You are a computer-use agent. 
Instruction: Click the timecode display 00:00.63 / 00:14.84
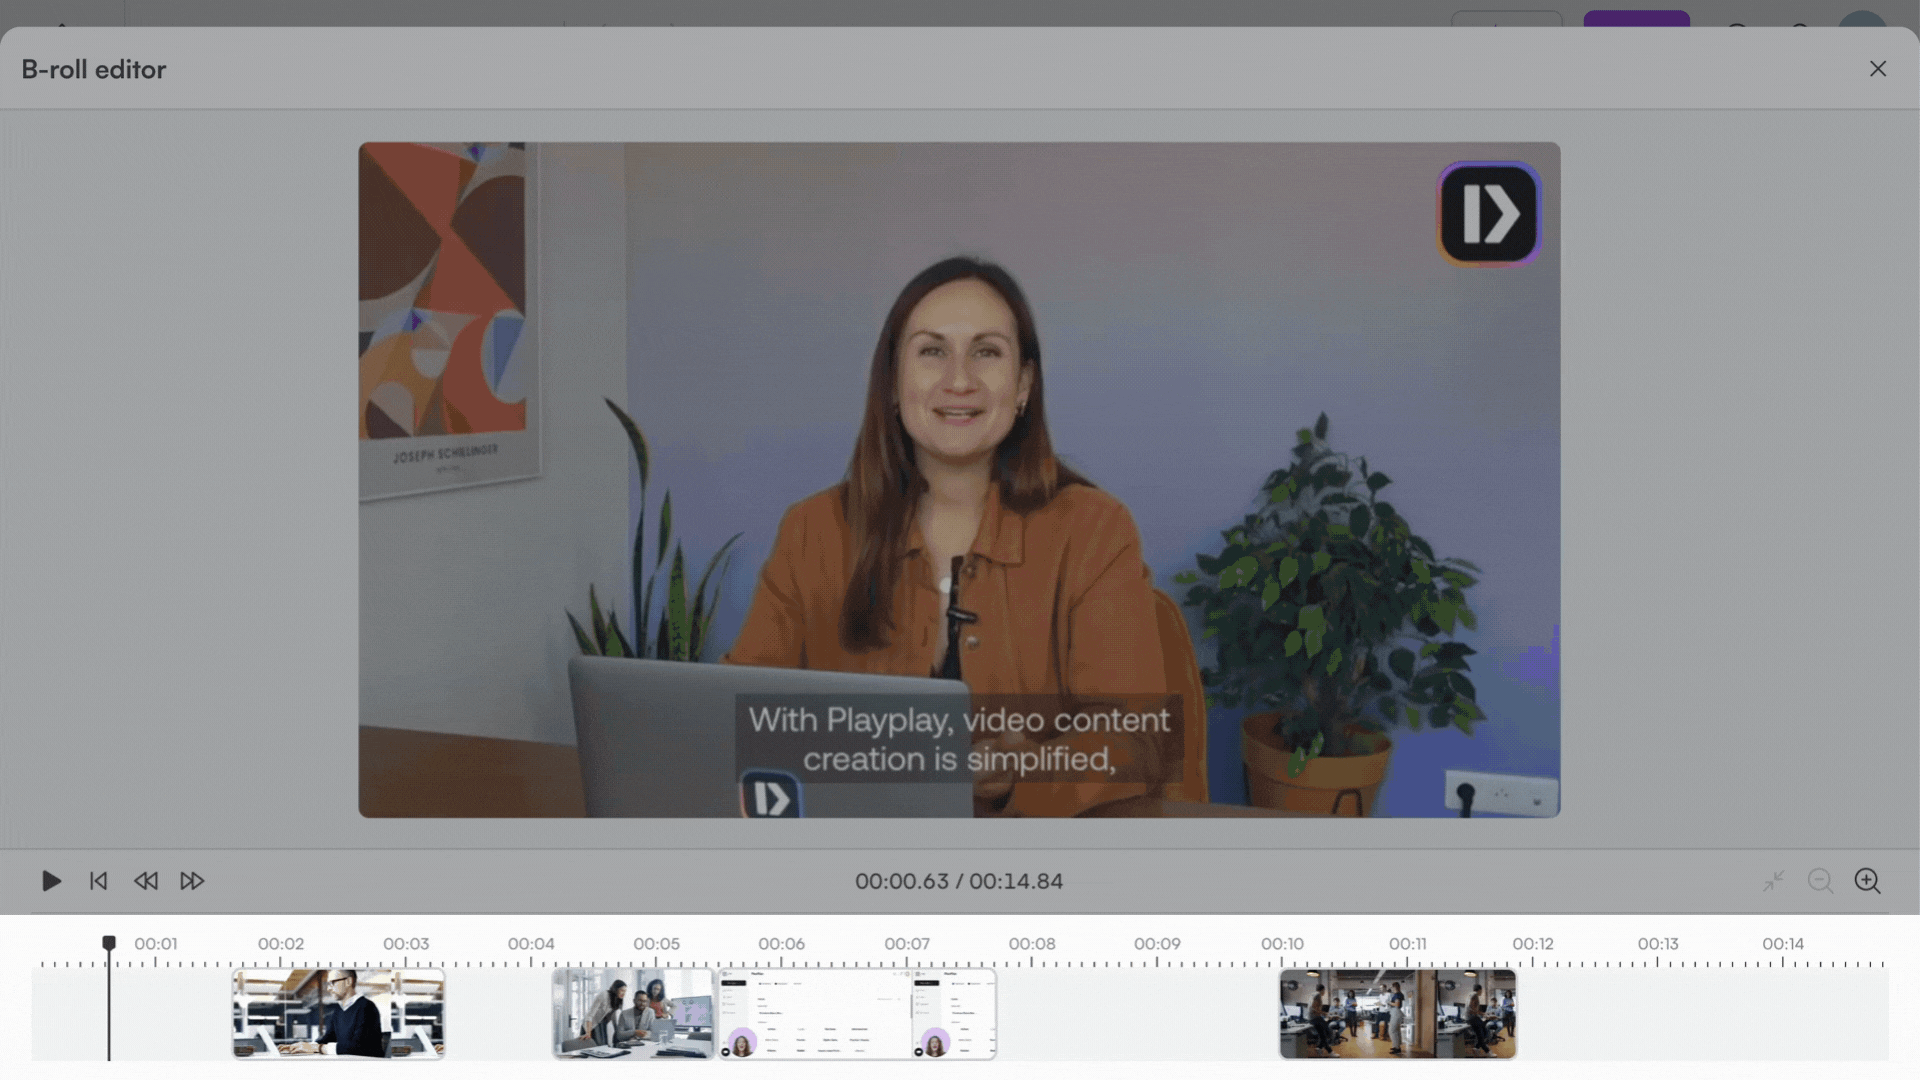pyautogui.click(x=958, y=881)
